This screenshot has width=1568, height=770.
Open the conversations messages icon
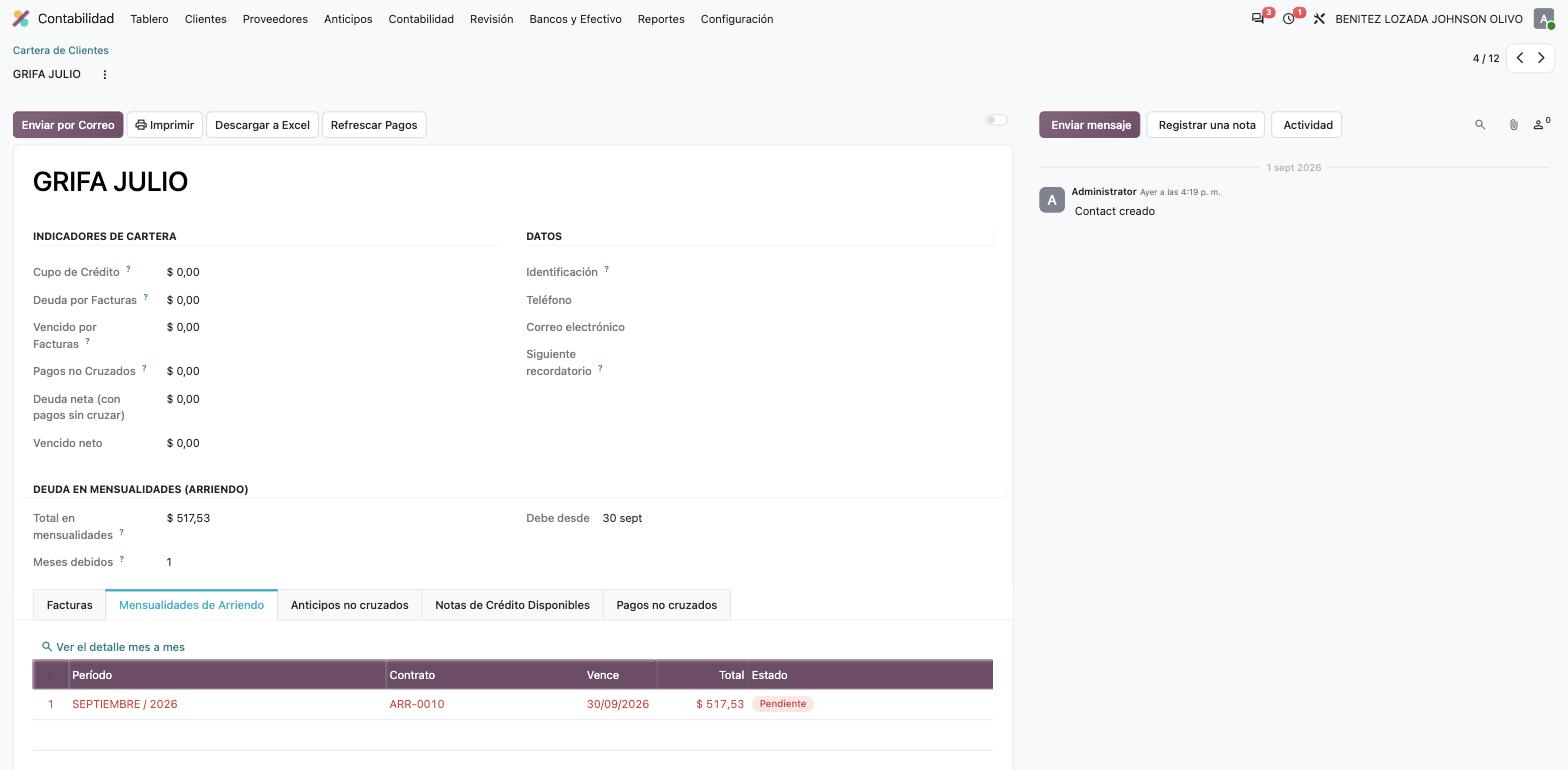coord(1258,19)
